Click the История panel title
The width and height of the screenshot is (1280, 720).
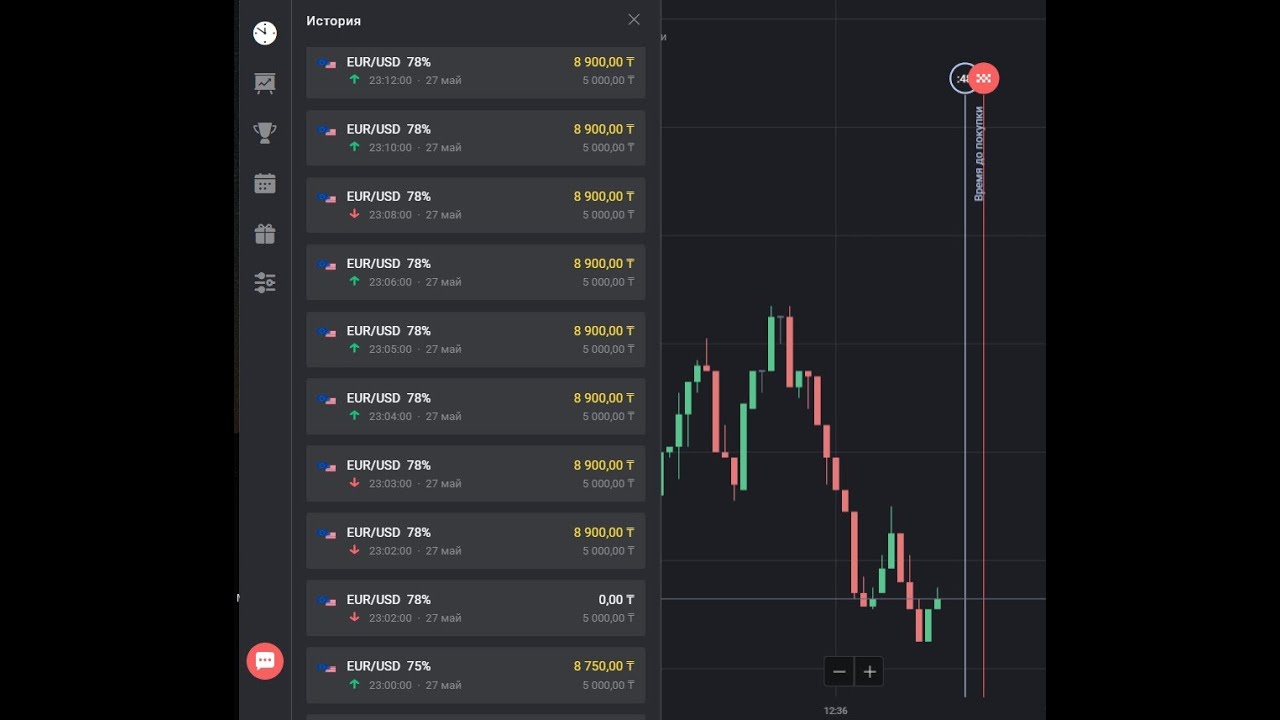334,21
